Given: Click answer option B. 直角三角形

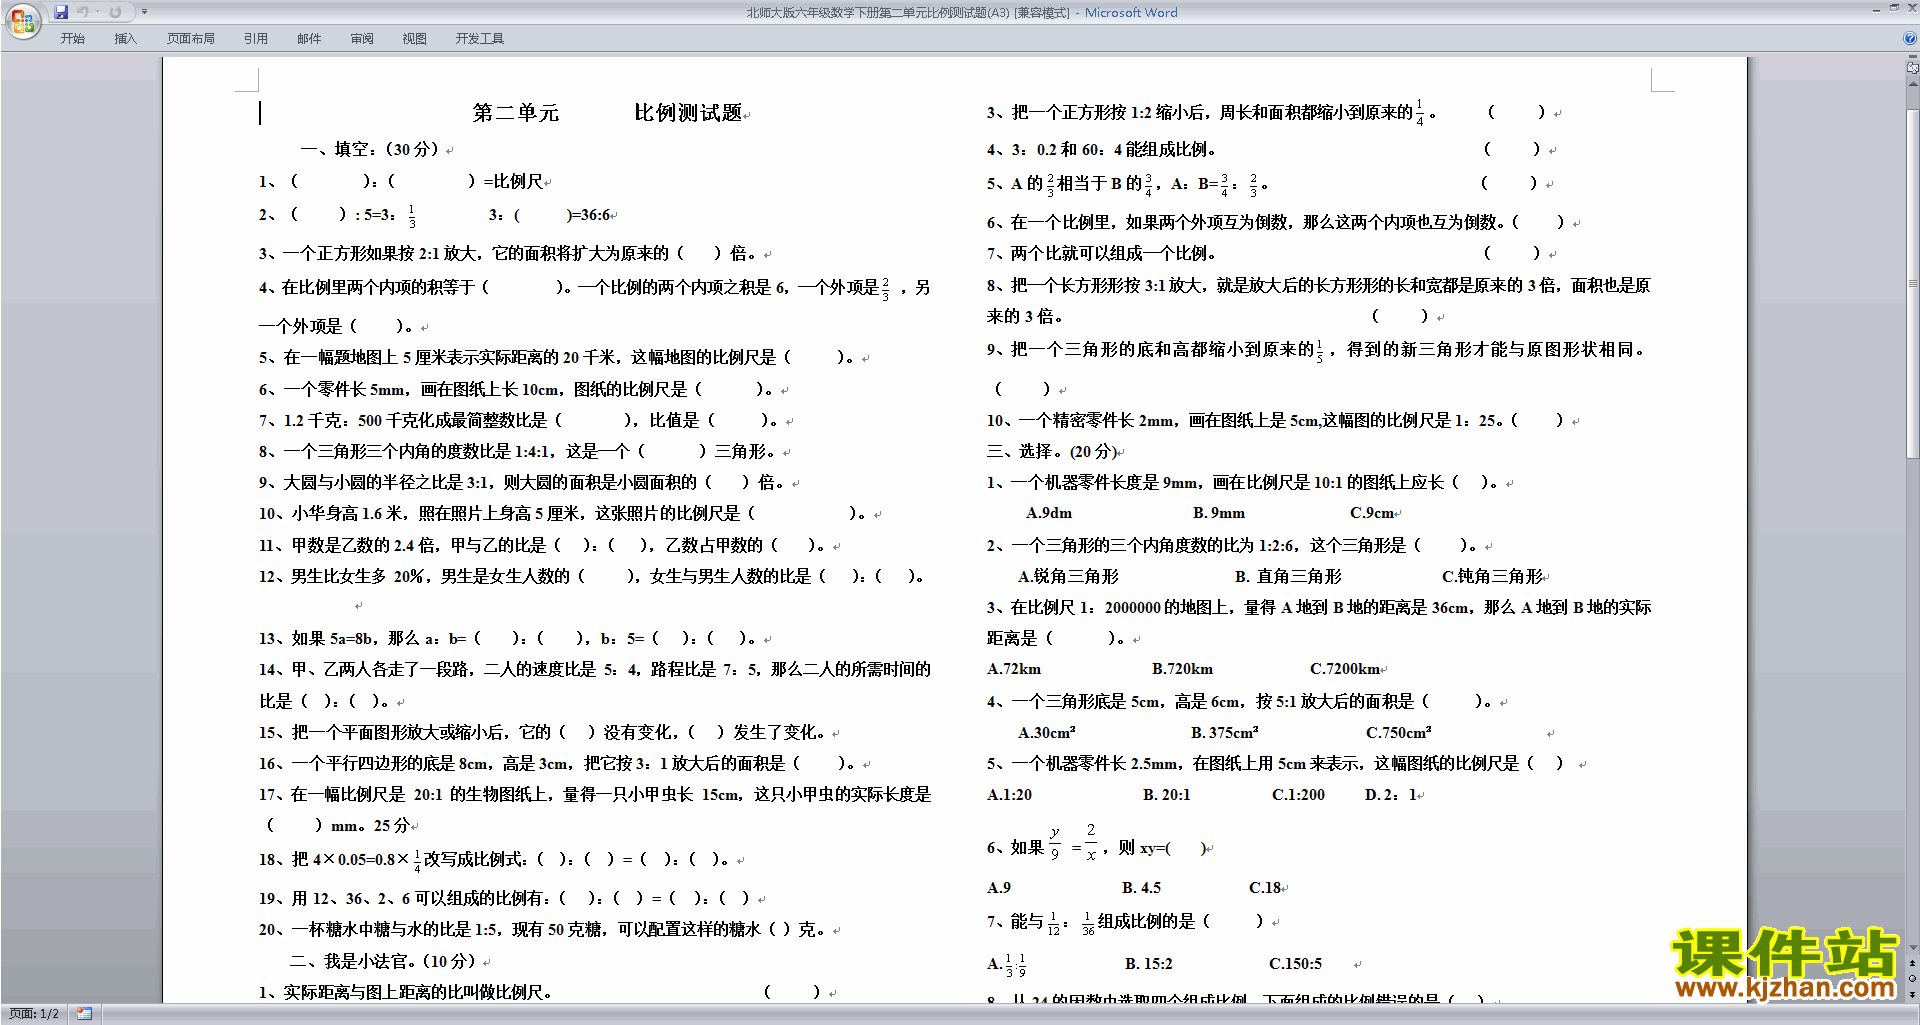Looking at the screenshot, I should click(x=1288, y=577).
